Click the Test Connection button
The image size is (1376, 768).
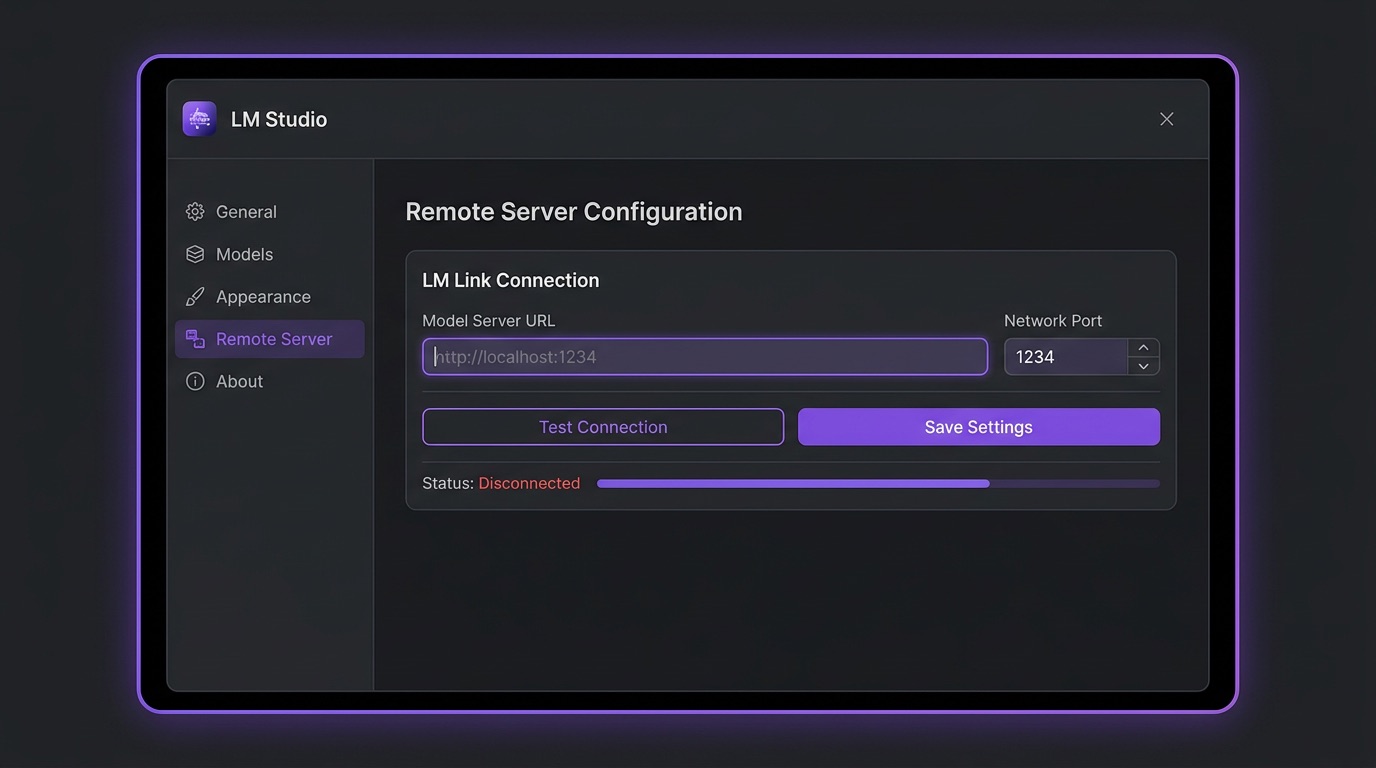tap(603, 427)
